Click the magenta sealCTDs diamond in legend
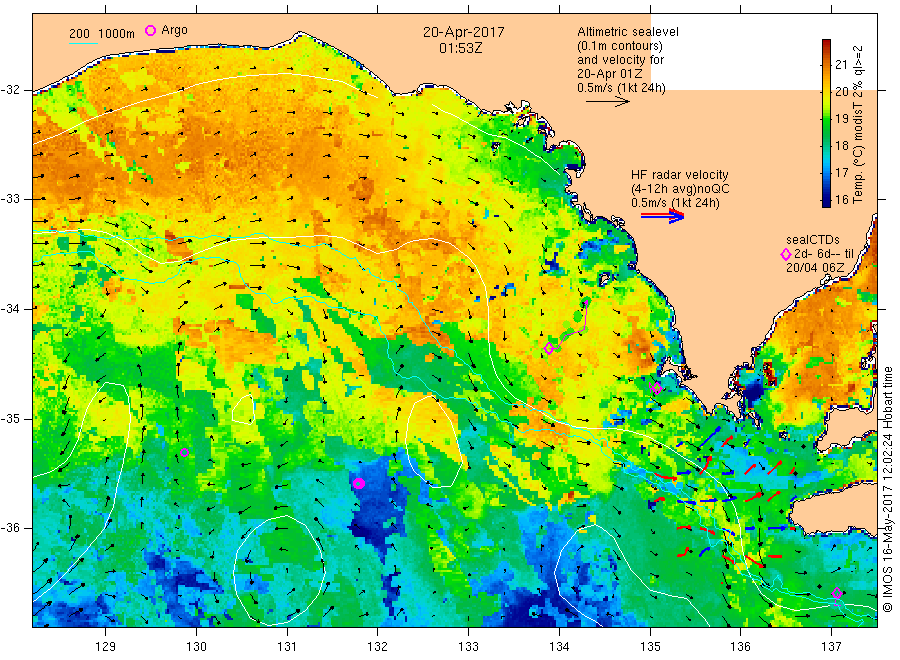The image size is (900, 660). pos(786,254)
